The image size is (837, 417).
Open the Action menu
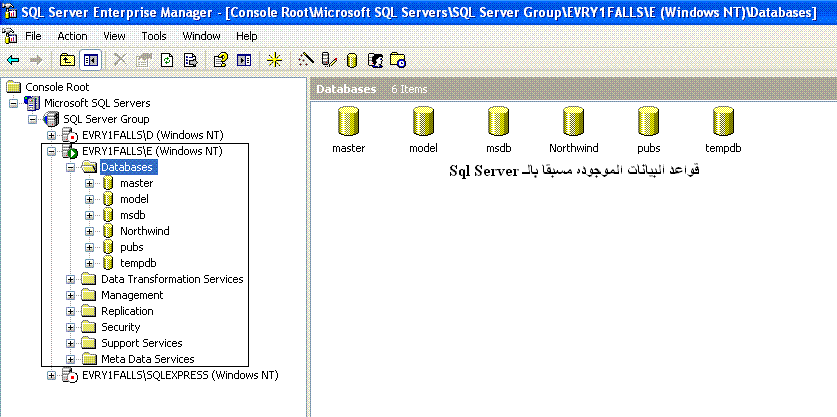click(72, 36)
